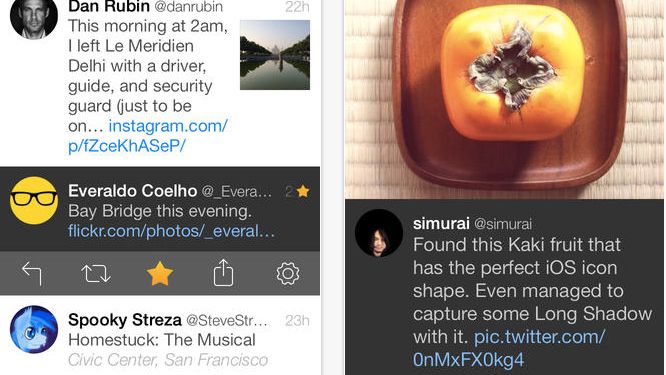The height and width of the screenshot is (375, 666).
Task: Select Civic Center, San Francisco location
Action: pyautogui.click(x=168, y=360)
